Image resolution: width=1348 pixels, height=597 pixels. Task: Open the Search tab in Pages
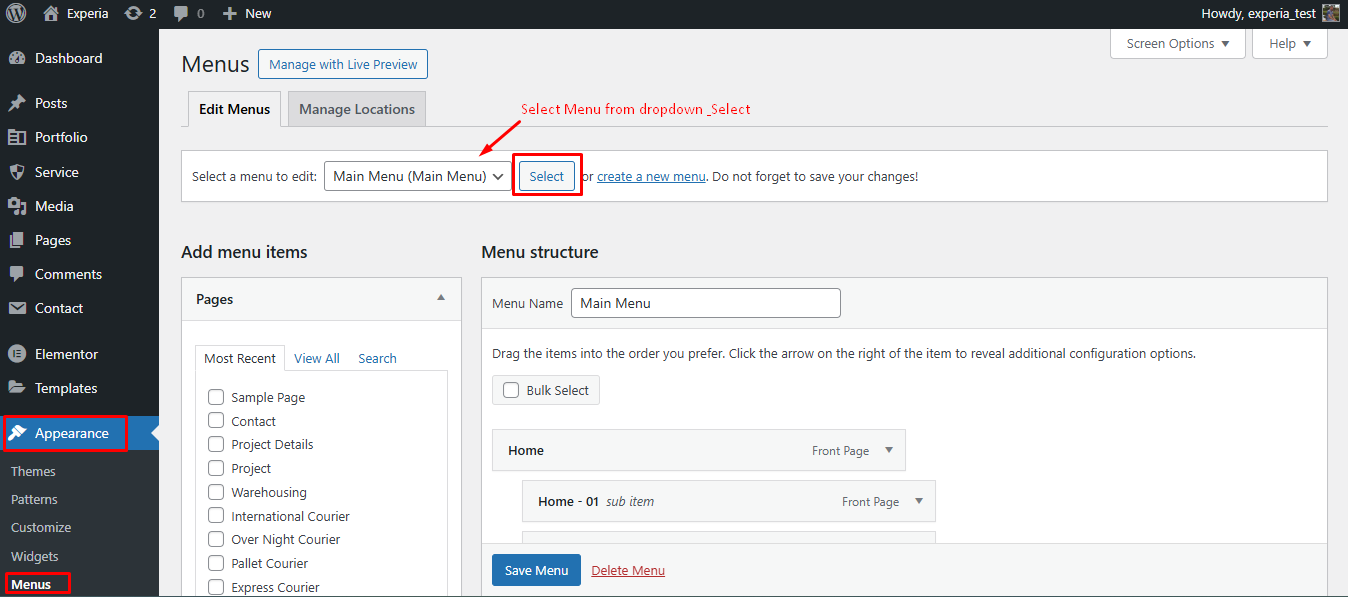[x=377, y=358]
